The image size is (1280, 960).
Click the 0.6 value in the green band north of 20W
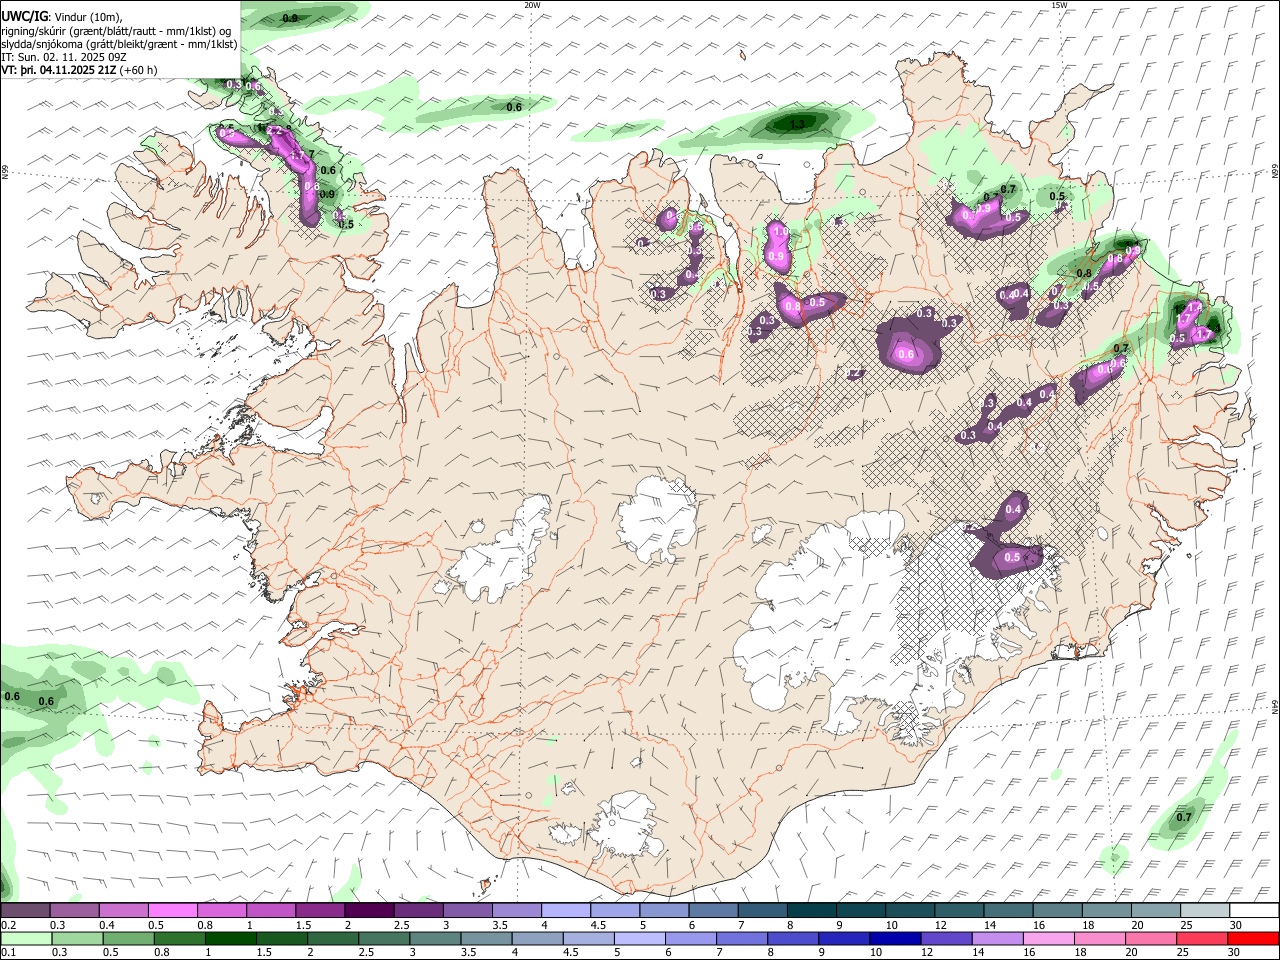coord(514,107)
